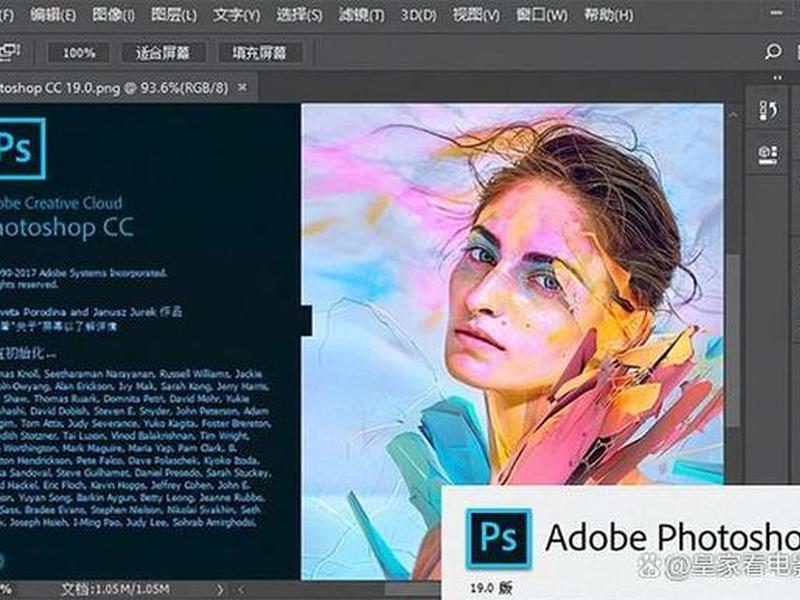This screenshot has height=600, width=800.
Task: Open the 滤镜(T) menu
Action: click(x=361, y=15)
